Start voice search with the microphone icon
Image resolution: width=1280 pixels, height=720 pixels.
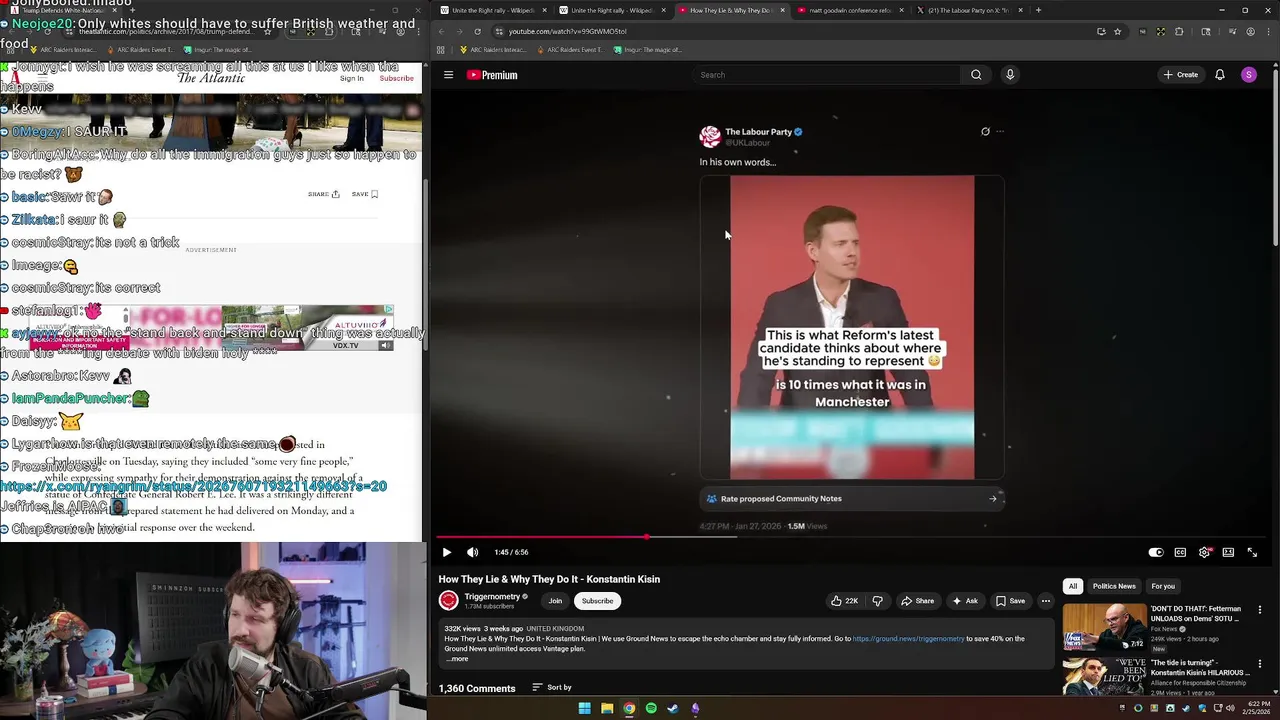click(x=1010, y=75)
